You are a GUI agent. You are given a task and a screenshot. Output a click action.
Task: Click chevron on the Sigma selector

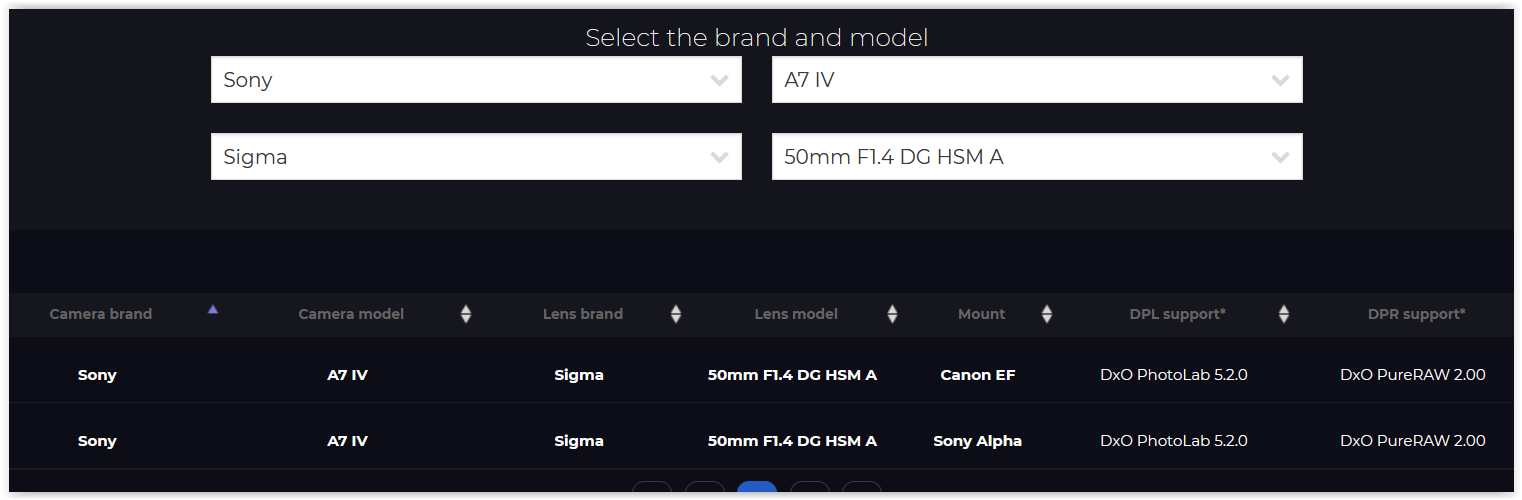click(719, 157)
